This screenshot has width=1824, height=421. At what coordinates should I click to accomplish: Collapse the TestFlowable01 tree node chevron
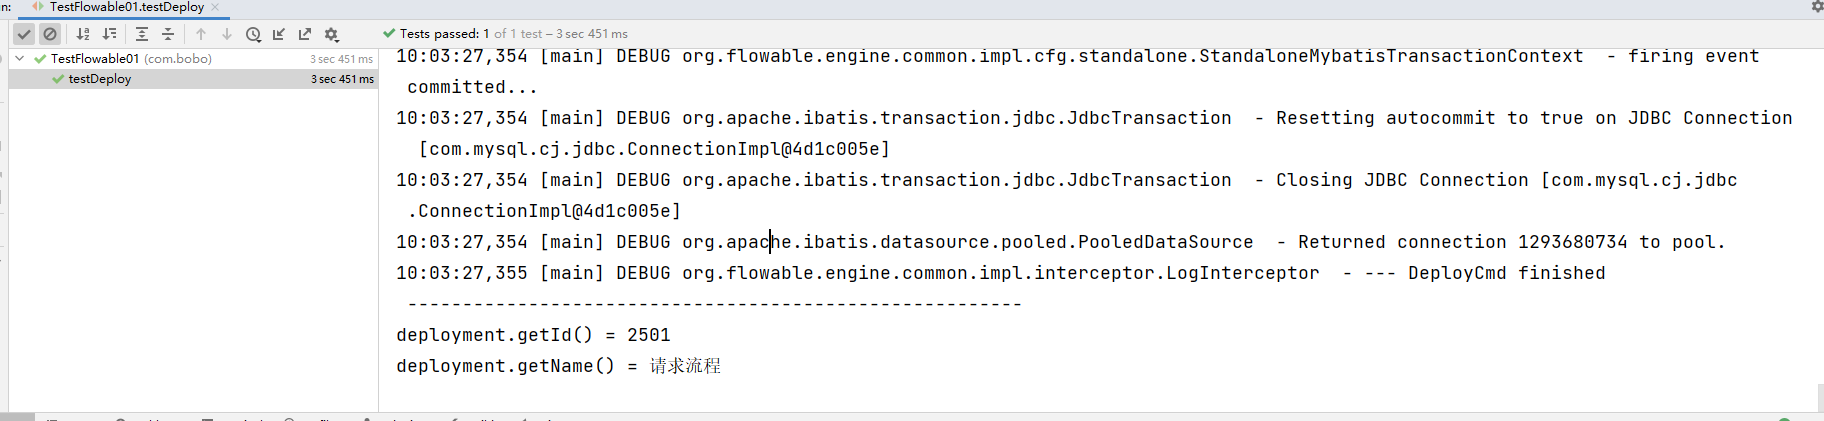(20, 58)
